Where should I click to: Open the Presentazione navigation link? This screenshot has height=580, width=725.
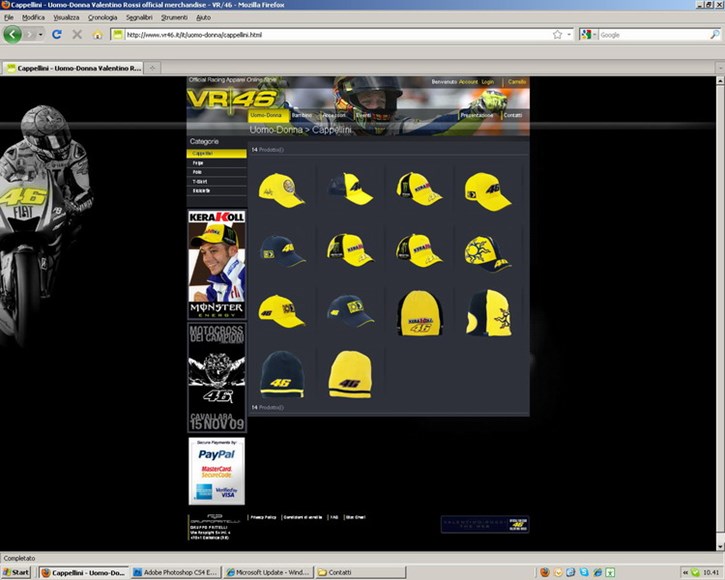(477, 115)
